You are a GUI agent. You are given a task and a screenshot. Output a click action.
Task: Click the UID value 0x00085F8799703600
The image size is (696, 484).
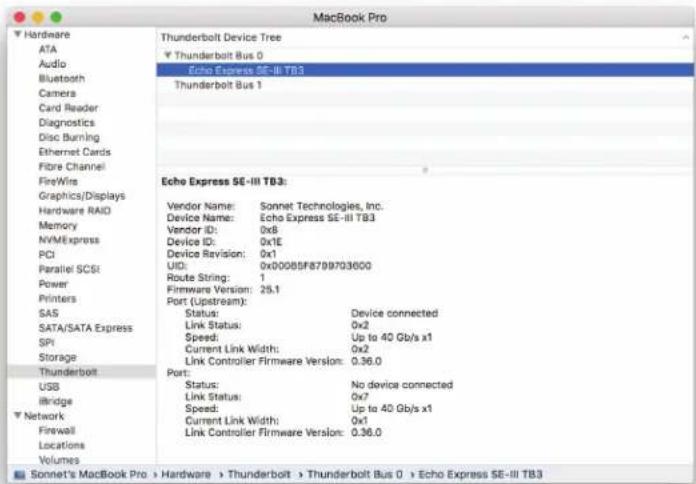(x=316, y=266)
